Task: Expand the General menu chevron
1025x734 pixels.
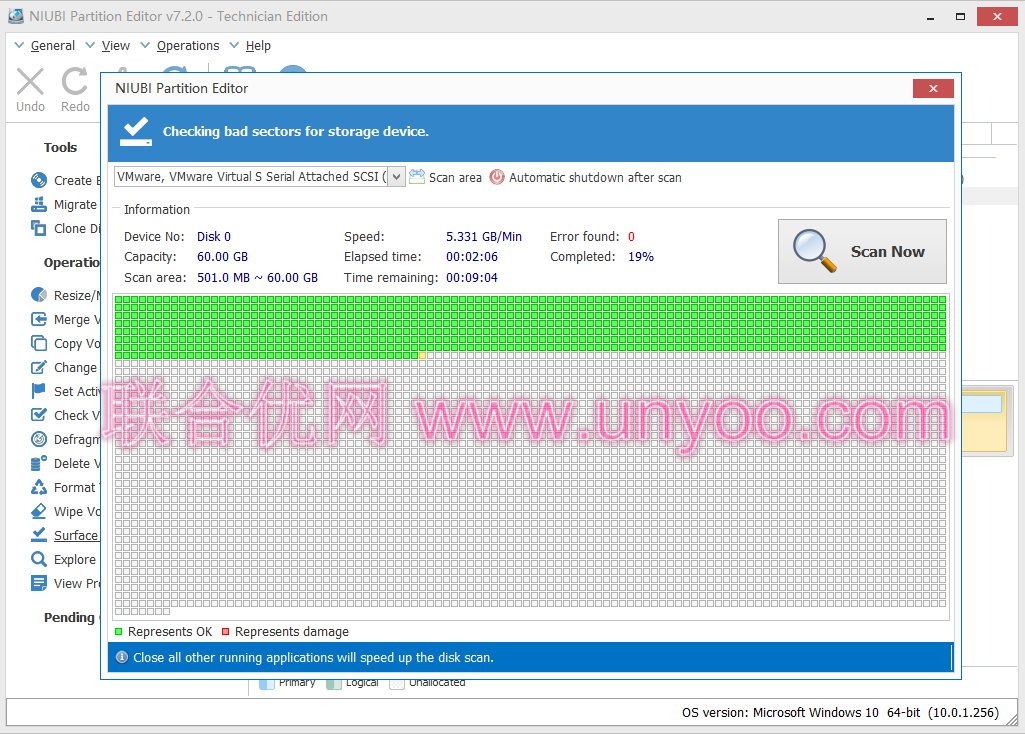Action: (x=19, y=45)
